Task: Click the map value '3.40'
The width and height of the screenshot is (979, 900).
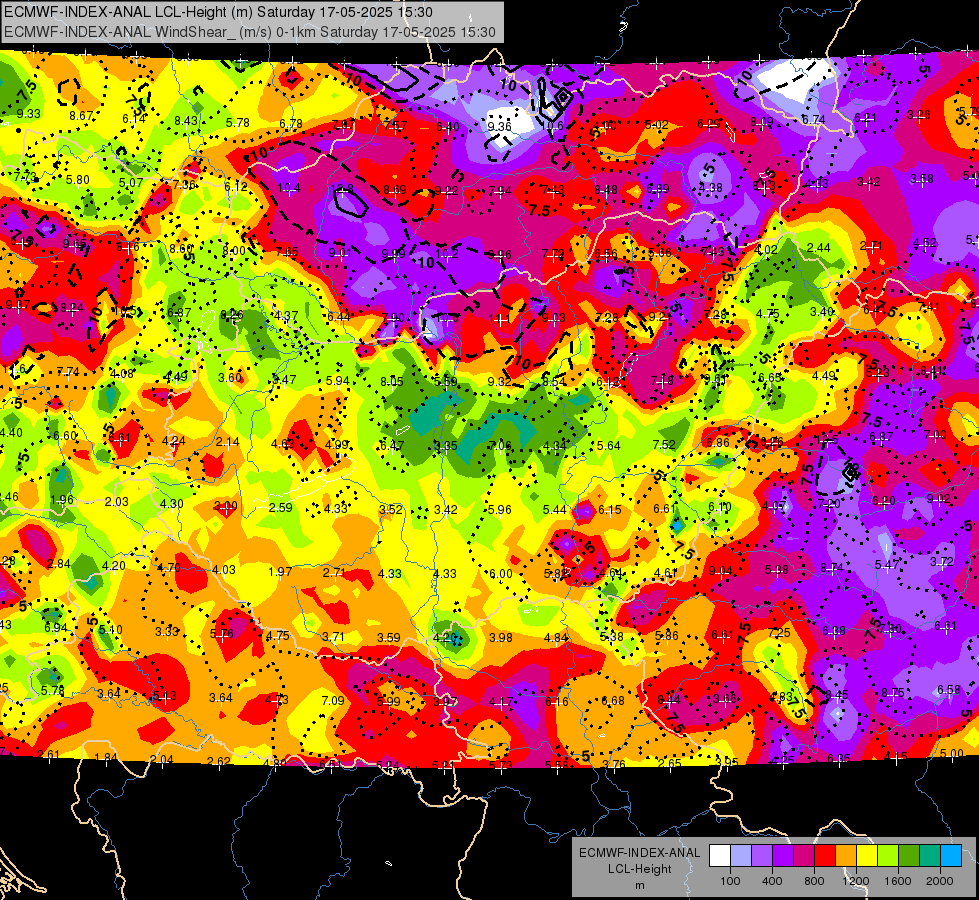Action: 822,311
